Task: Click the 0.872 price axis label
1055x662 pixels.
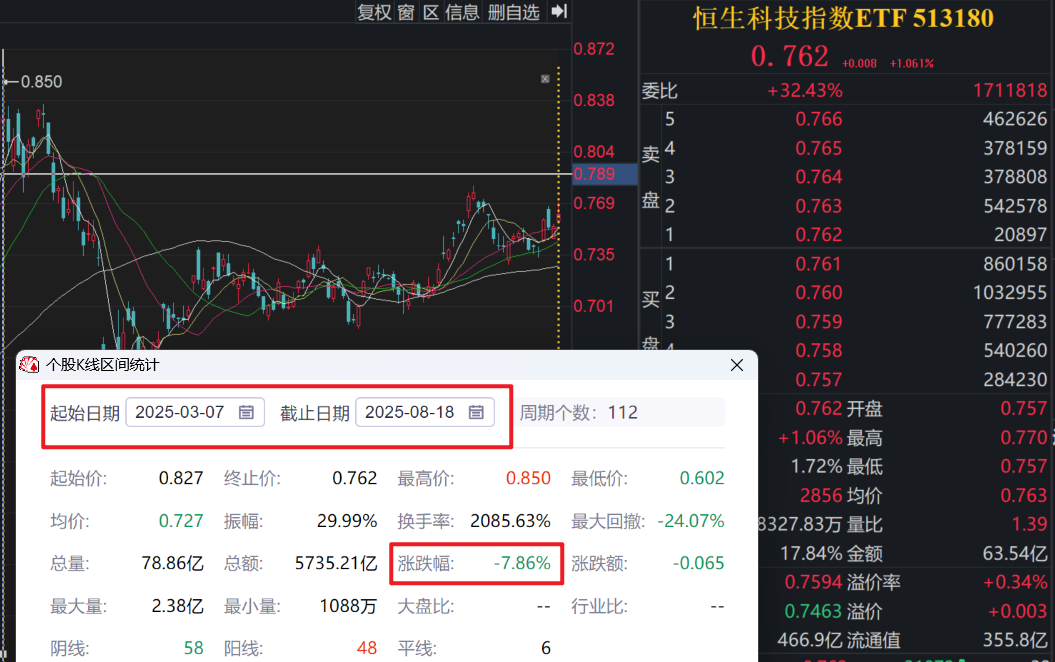Action: pos(593,49)
